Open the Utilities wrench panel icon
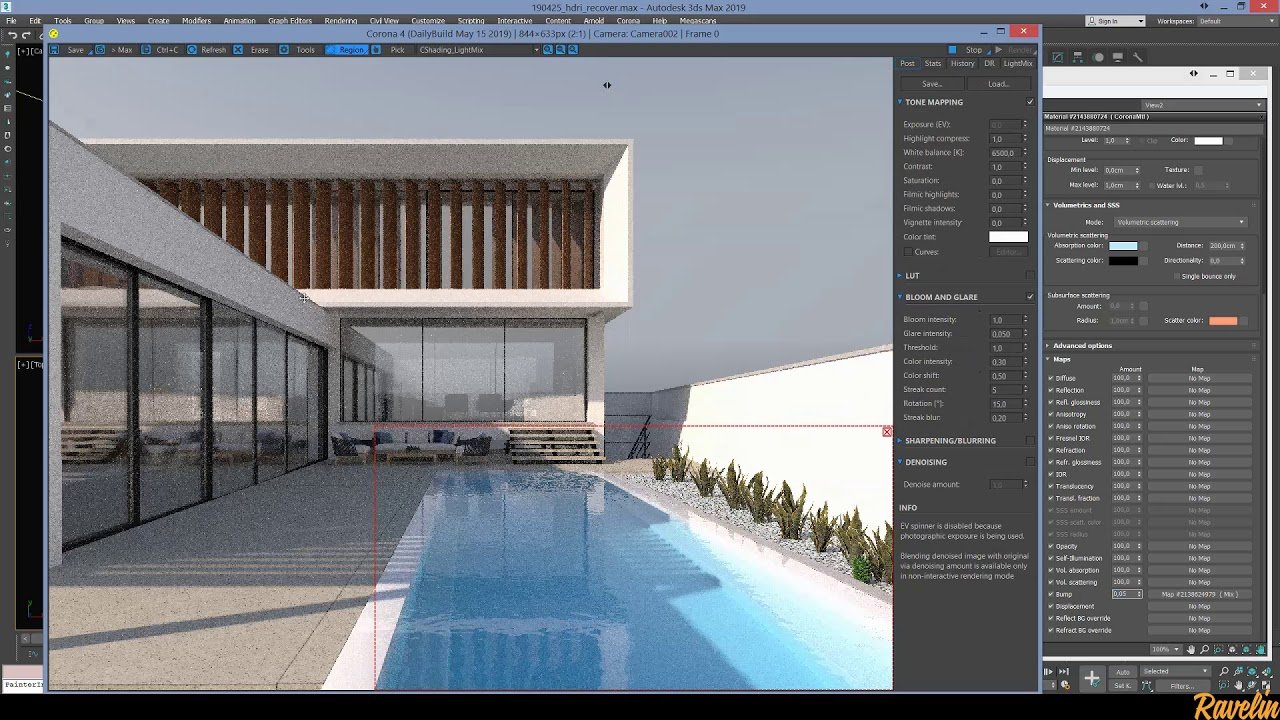Image resolution: width=1280 pixels, height=720 pixels. [x=1136, y=57]
